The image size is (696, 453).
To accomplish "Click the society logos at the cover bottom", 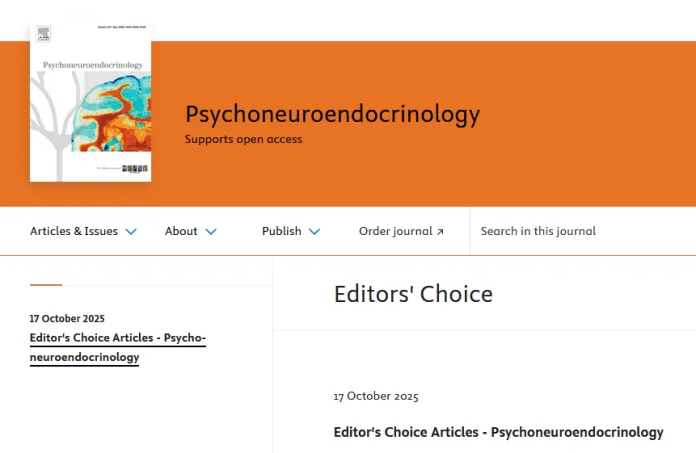I will 134,169.
